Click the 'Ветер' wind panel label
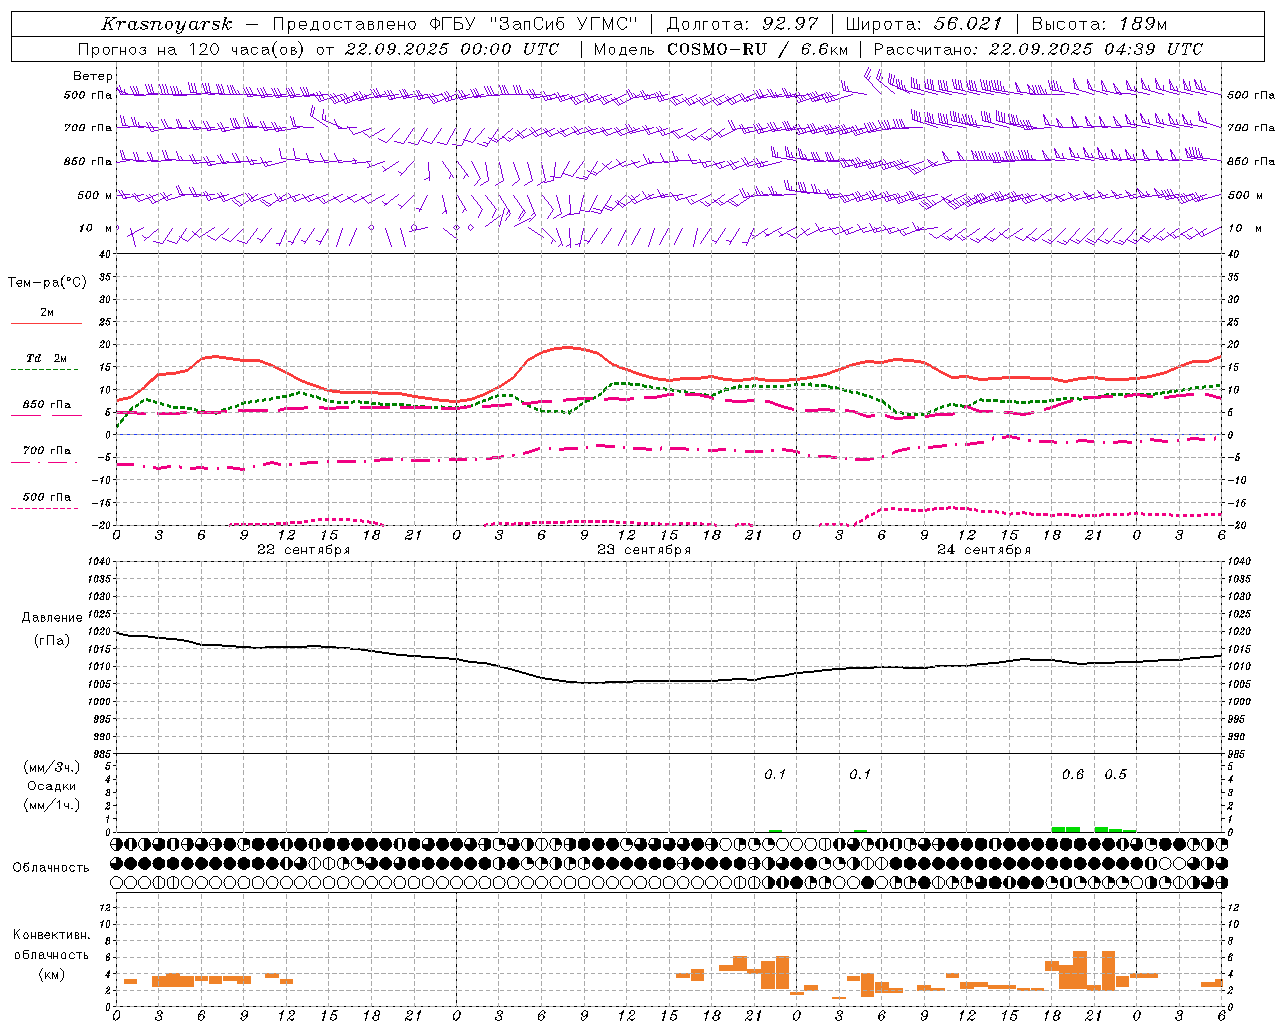Viewport: 1280px width, 1024px height. [x=93, y=76]
